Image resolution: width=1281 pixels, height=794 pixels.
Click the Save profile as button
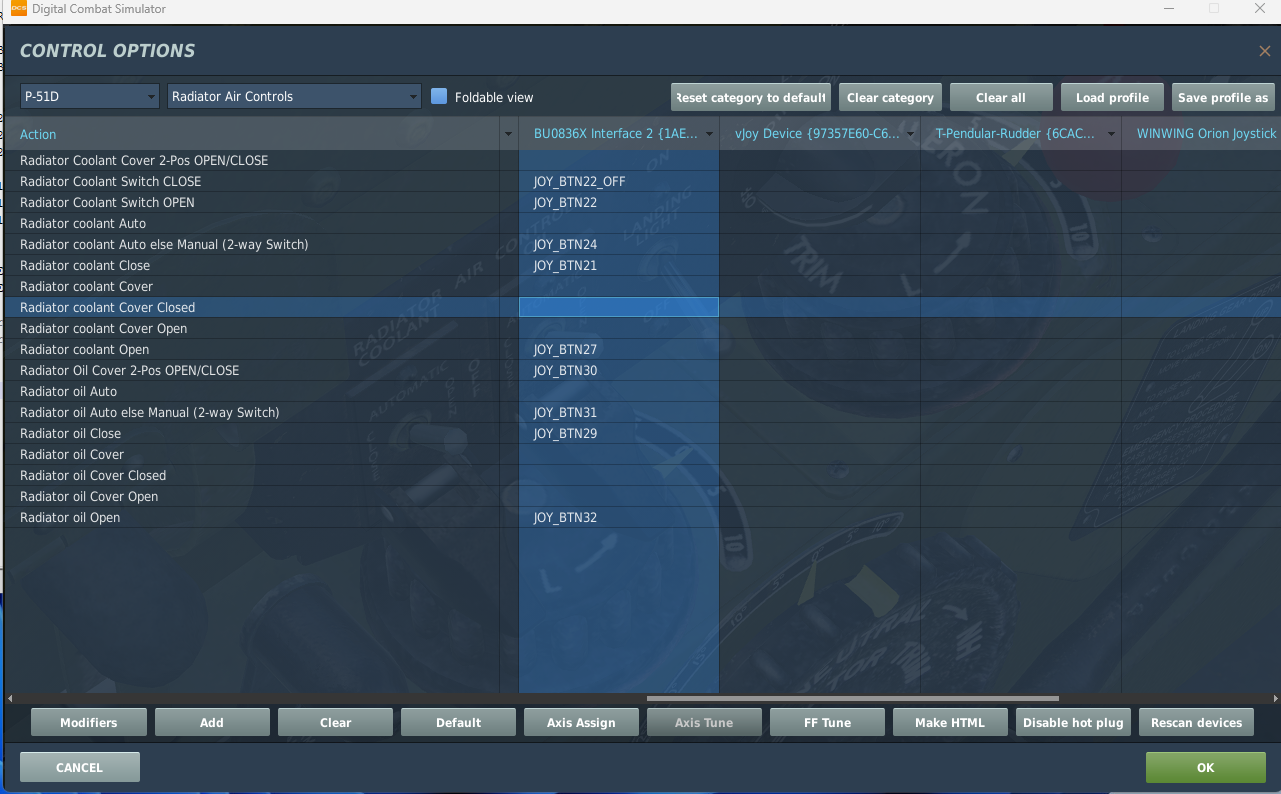click(1223, 97)
